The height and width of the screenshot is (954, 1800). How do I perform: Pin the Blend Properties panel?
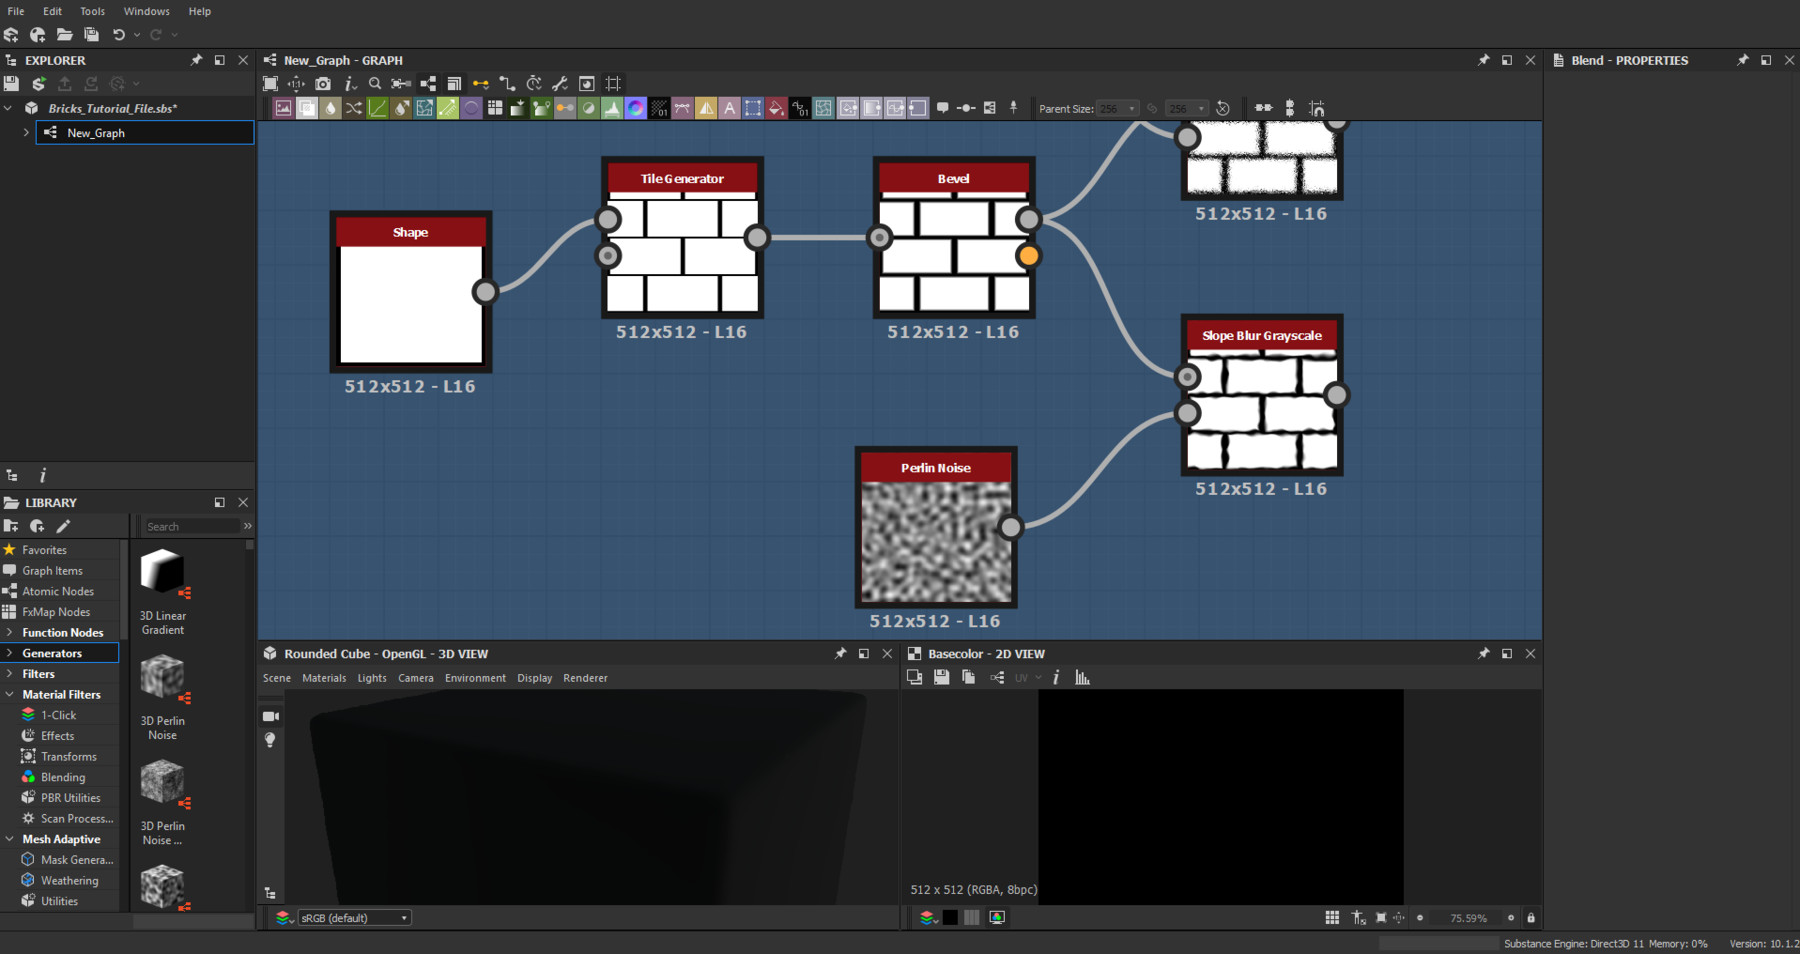point(1743,60)
